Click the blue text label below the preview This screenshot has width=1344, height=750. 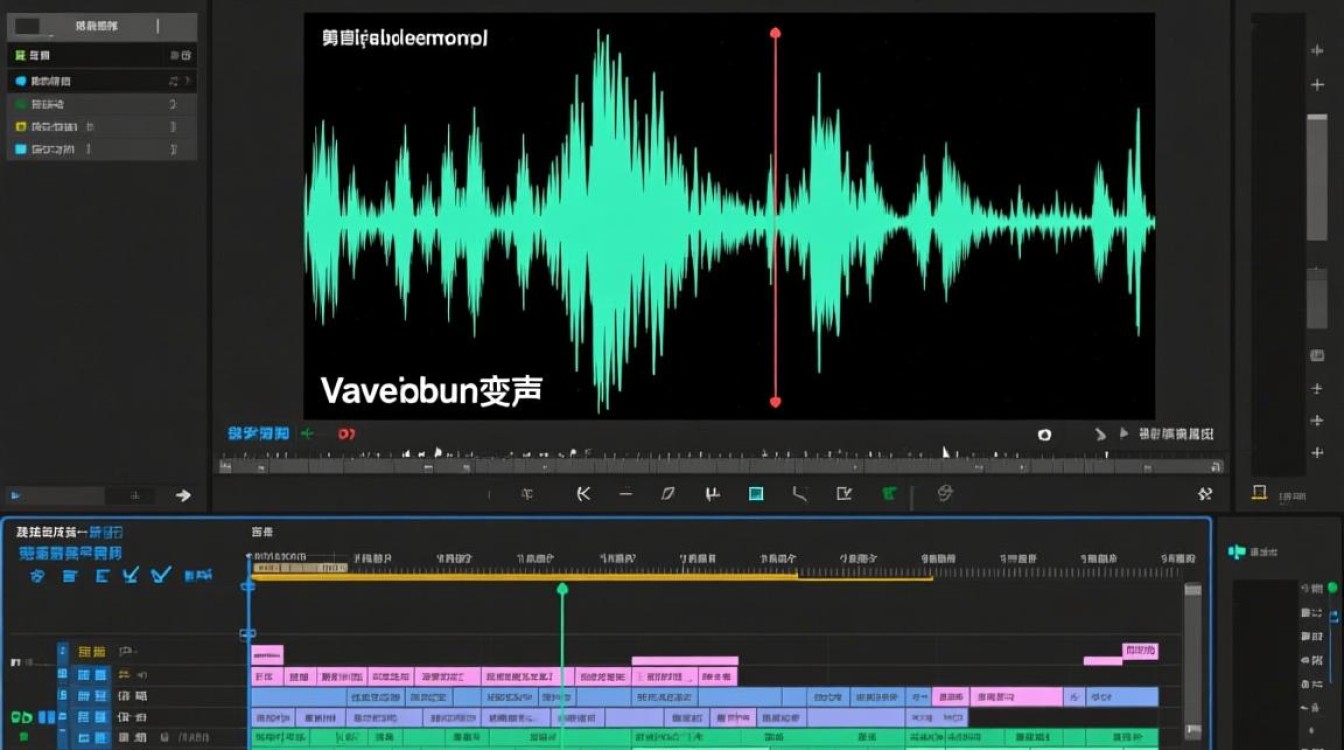(x=258, y=434)
